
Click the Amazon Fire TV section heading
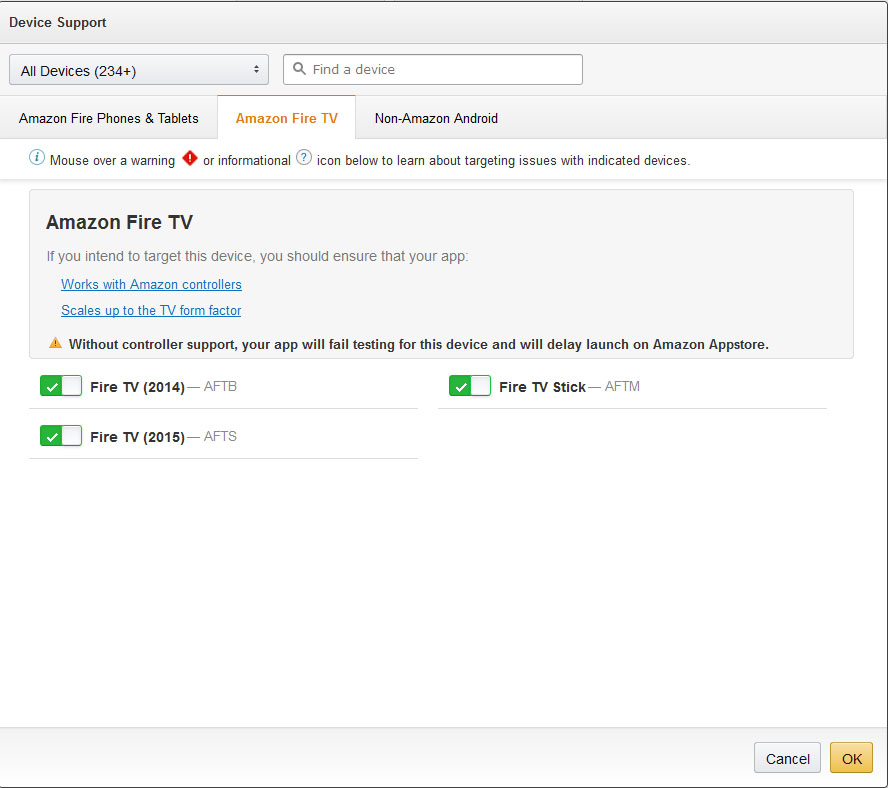tap(119, 222)
